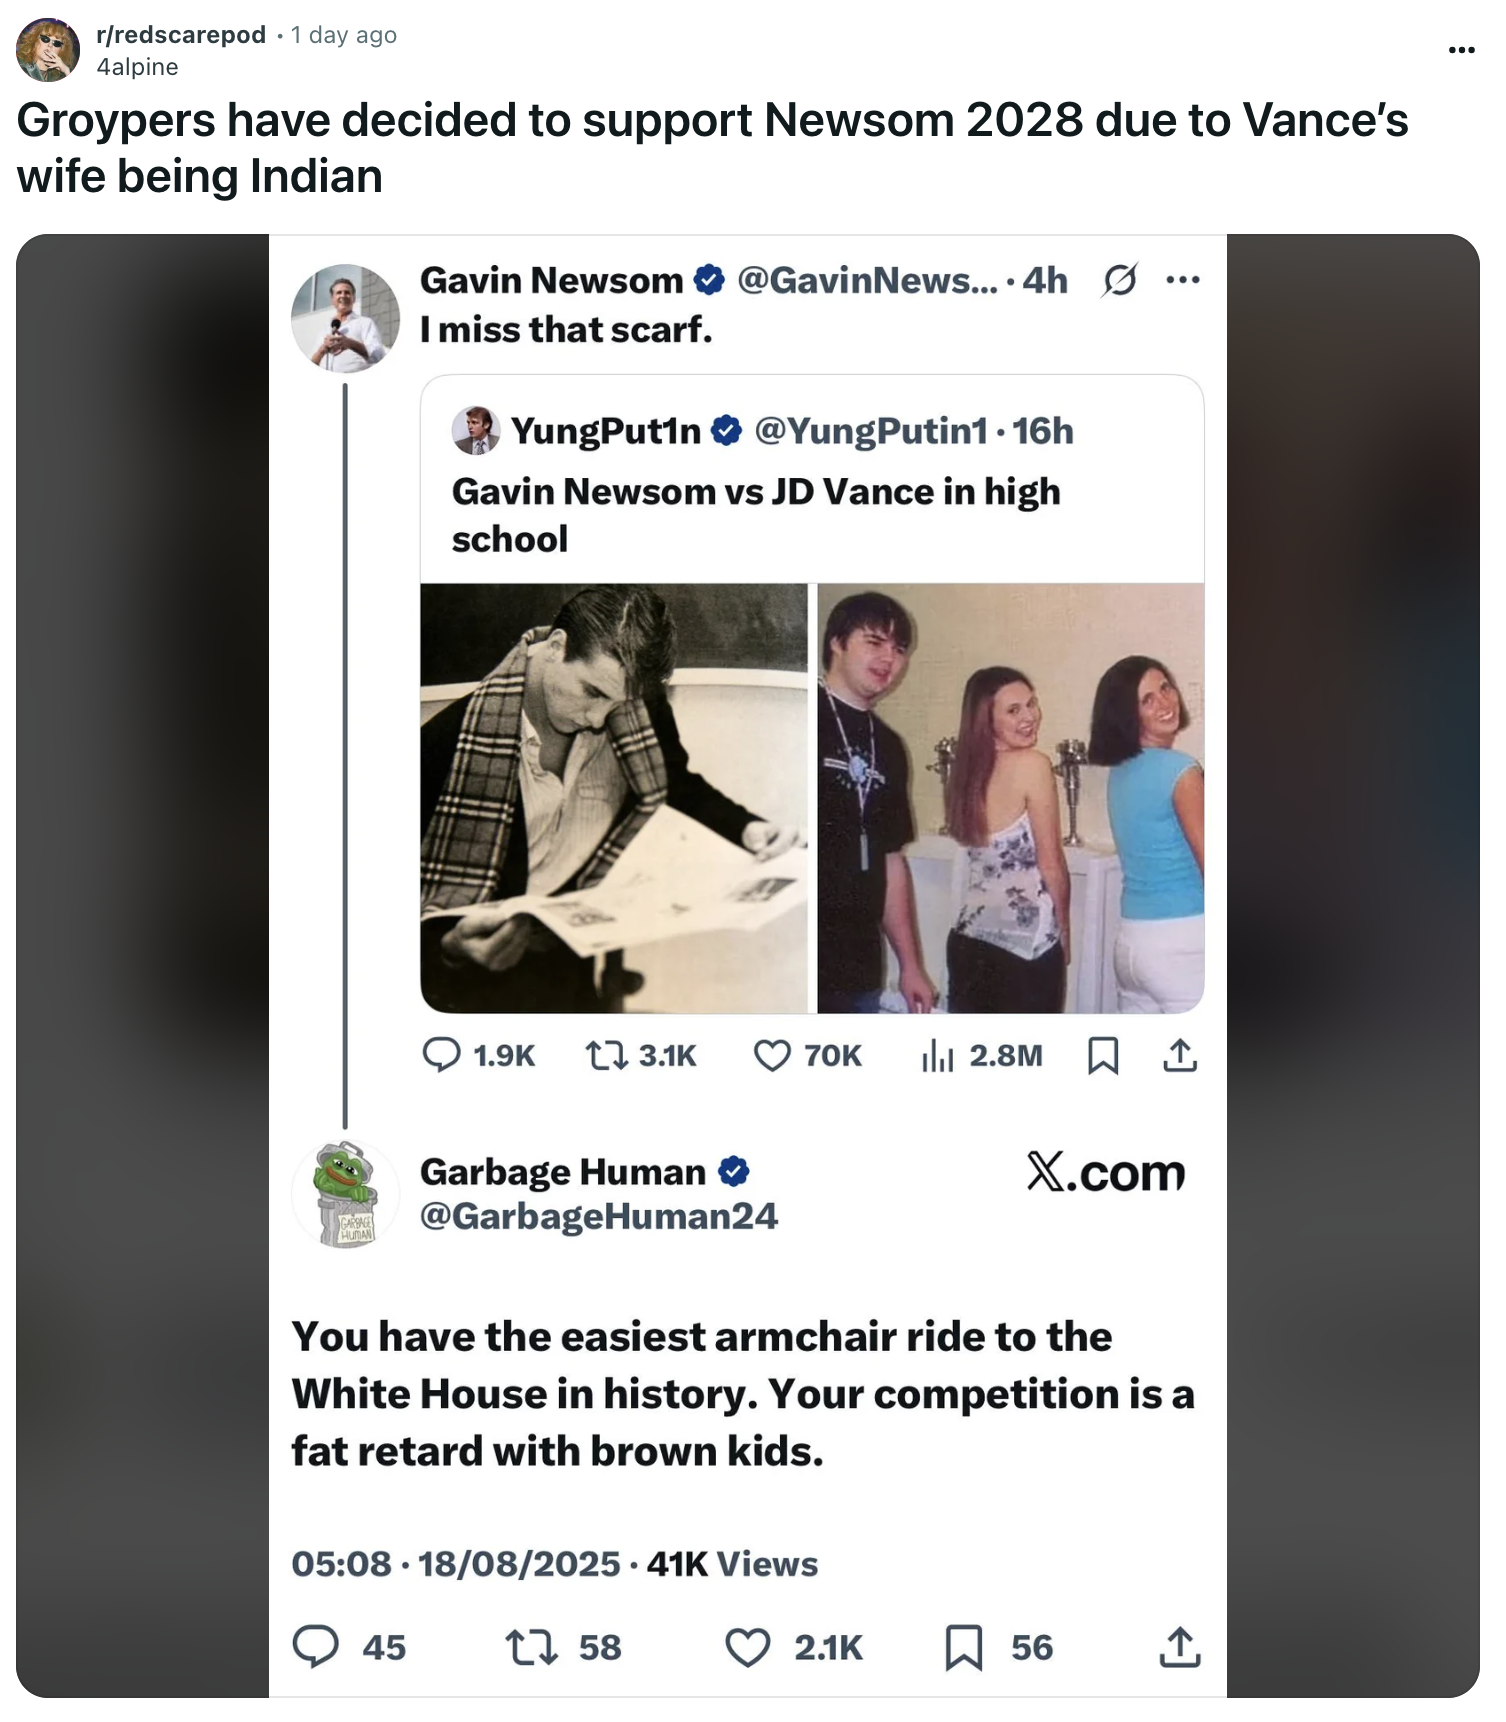
Task: Click the YungPut1n quoted tweet avatar
Action: 476,431
